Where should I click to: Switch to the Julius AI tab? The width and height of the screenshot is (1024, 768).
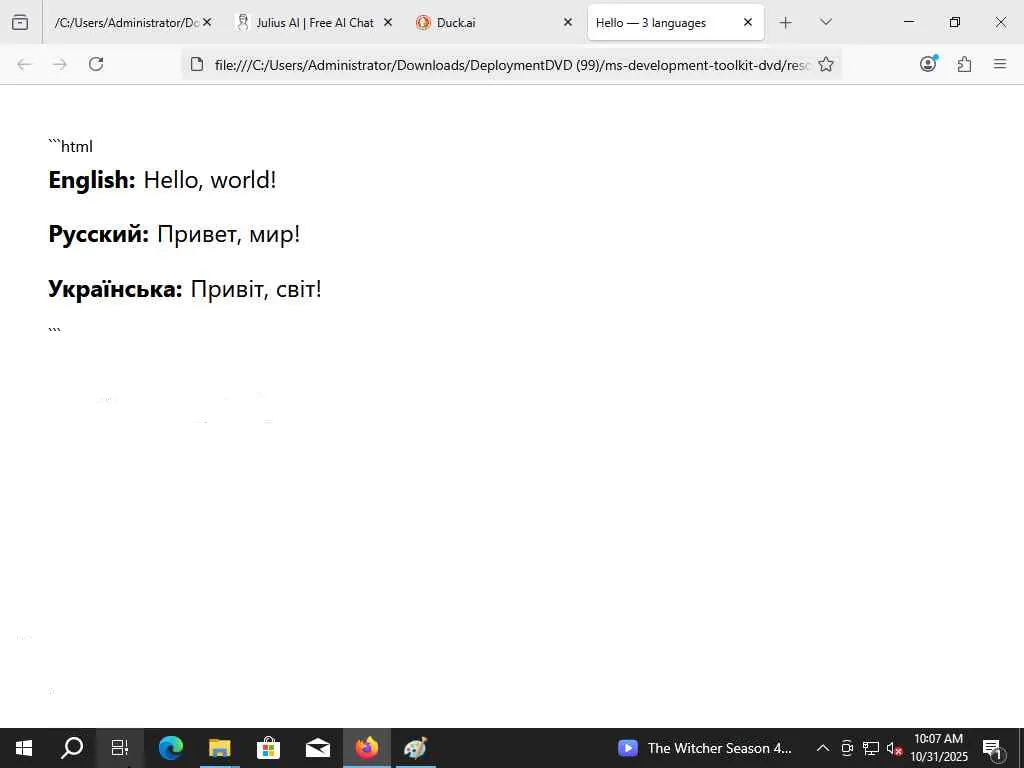point(313,22)
